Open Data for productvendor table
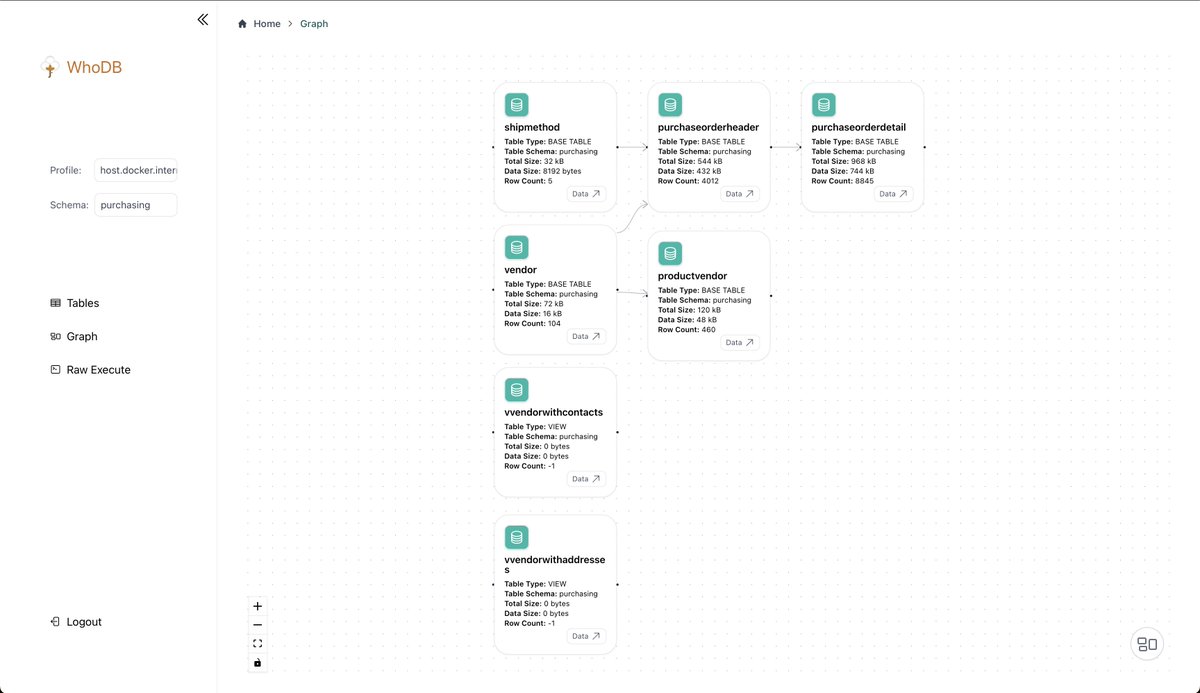The image size is (1200, 693). pos(740,342)
